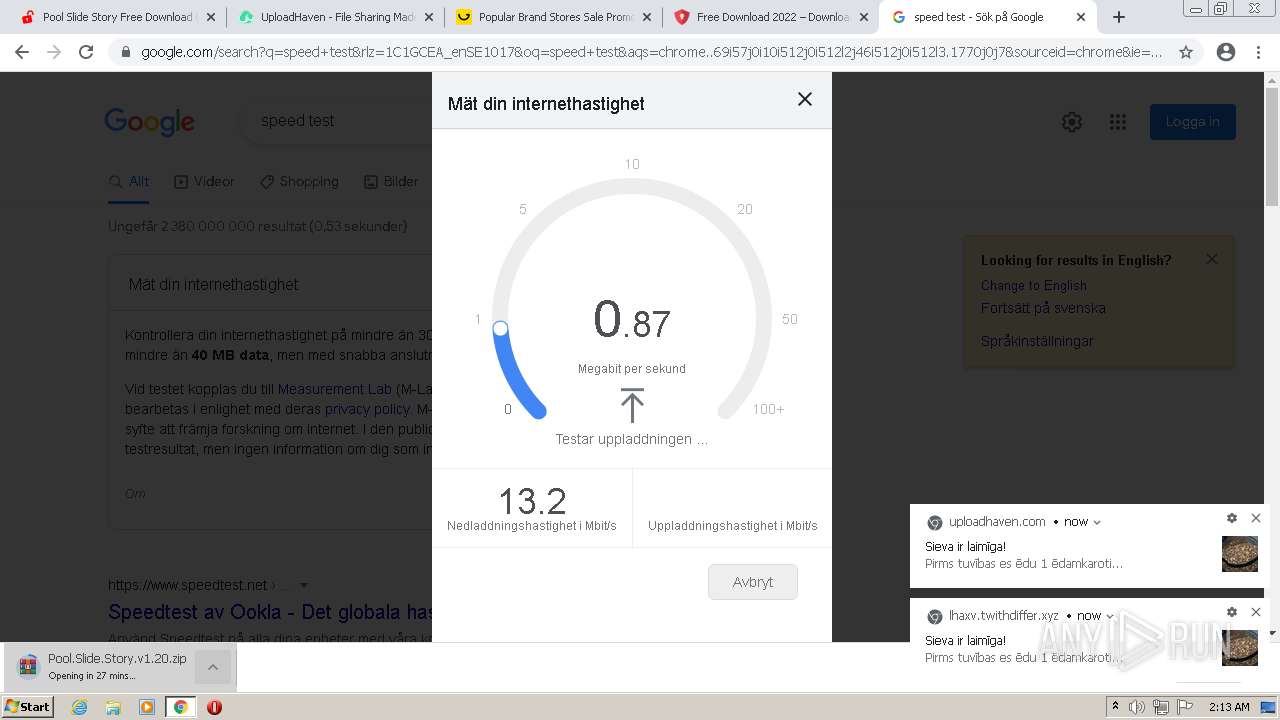1280x720 pixels.
Task: Go back to the previous page
Action: click(x=22, y=52)
